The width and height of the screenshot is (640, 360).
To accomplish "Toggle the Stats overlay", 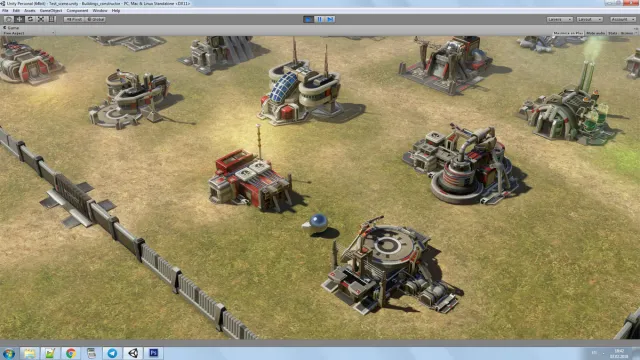I will [x=613, y=33].
